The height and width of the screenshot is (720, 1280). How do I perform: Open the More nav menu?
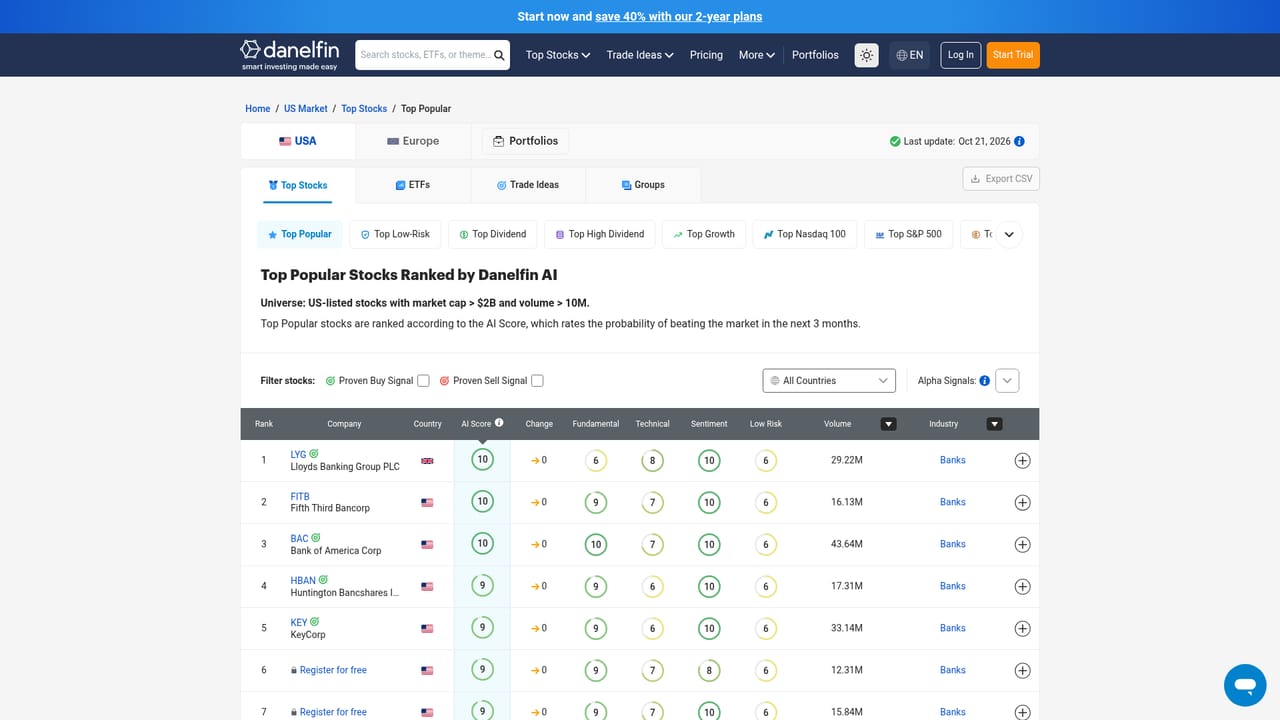(757, 55)
